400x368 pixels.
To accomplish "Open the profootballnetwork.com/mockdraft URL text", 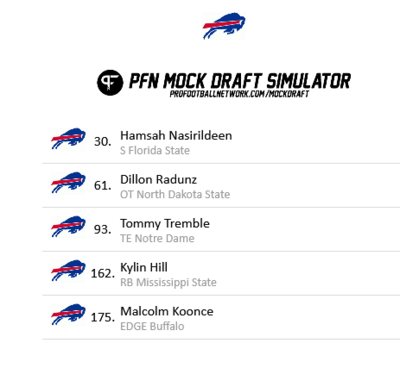I will coord(239,94).
